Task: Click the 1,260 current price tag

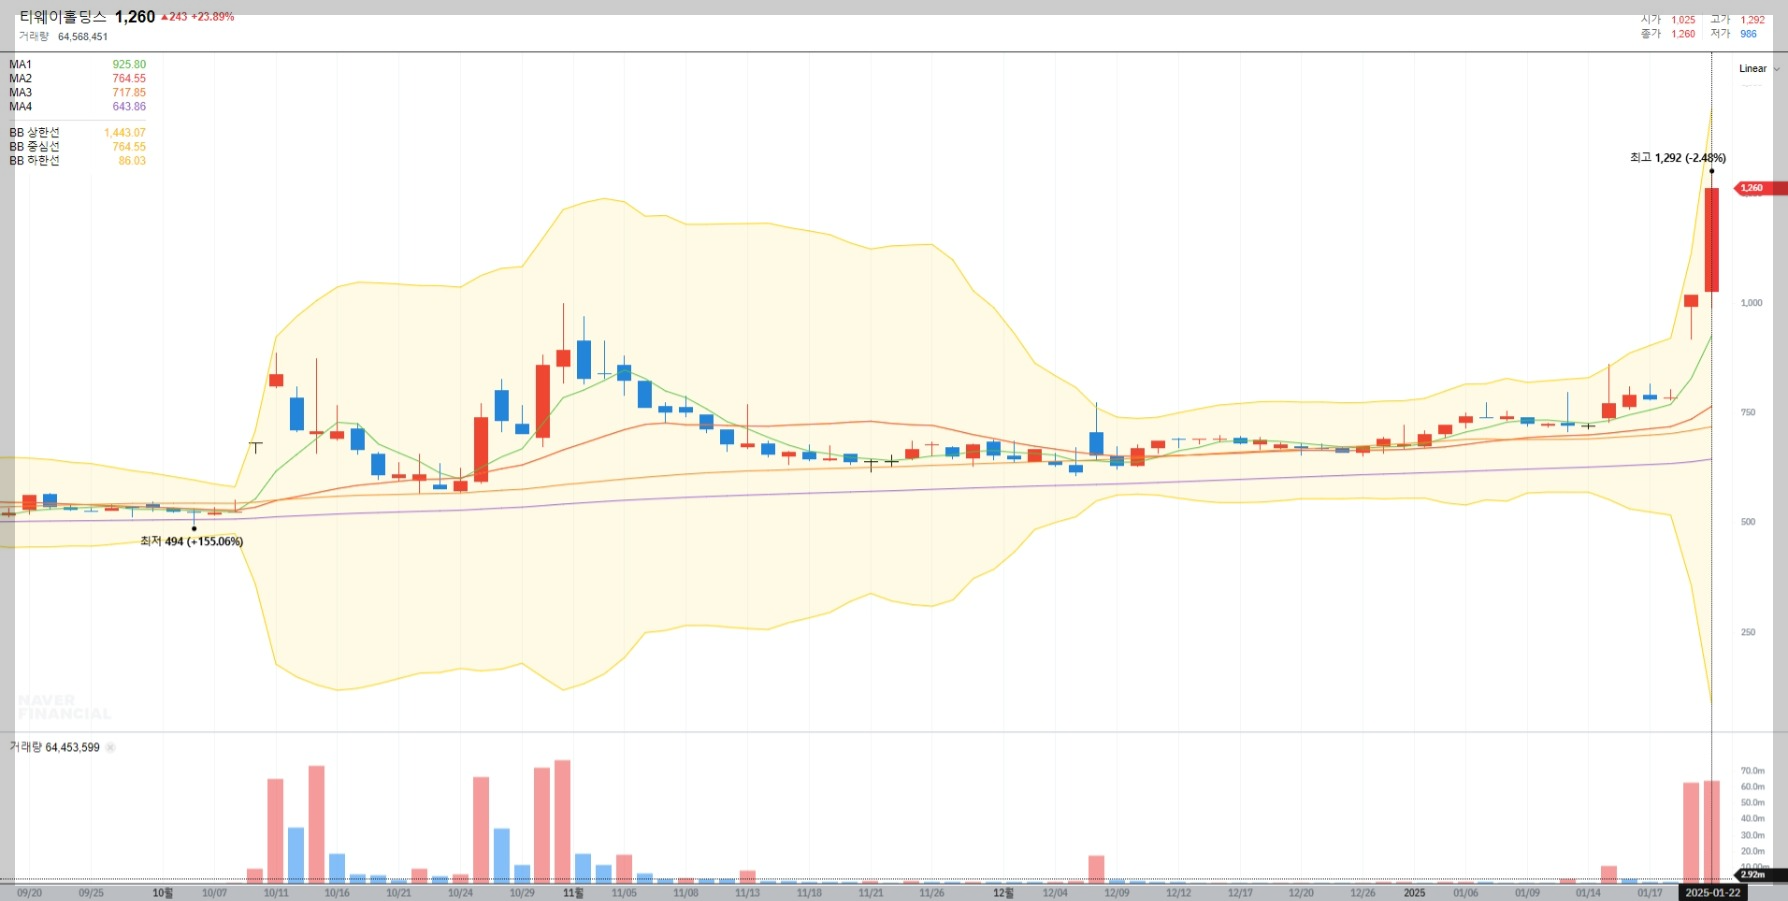Action: tap(1759, 188)
